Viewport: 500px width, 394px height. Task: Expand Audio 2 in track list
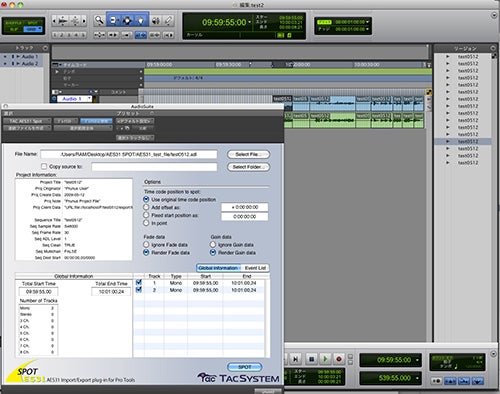[x=18, y=63]
